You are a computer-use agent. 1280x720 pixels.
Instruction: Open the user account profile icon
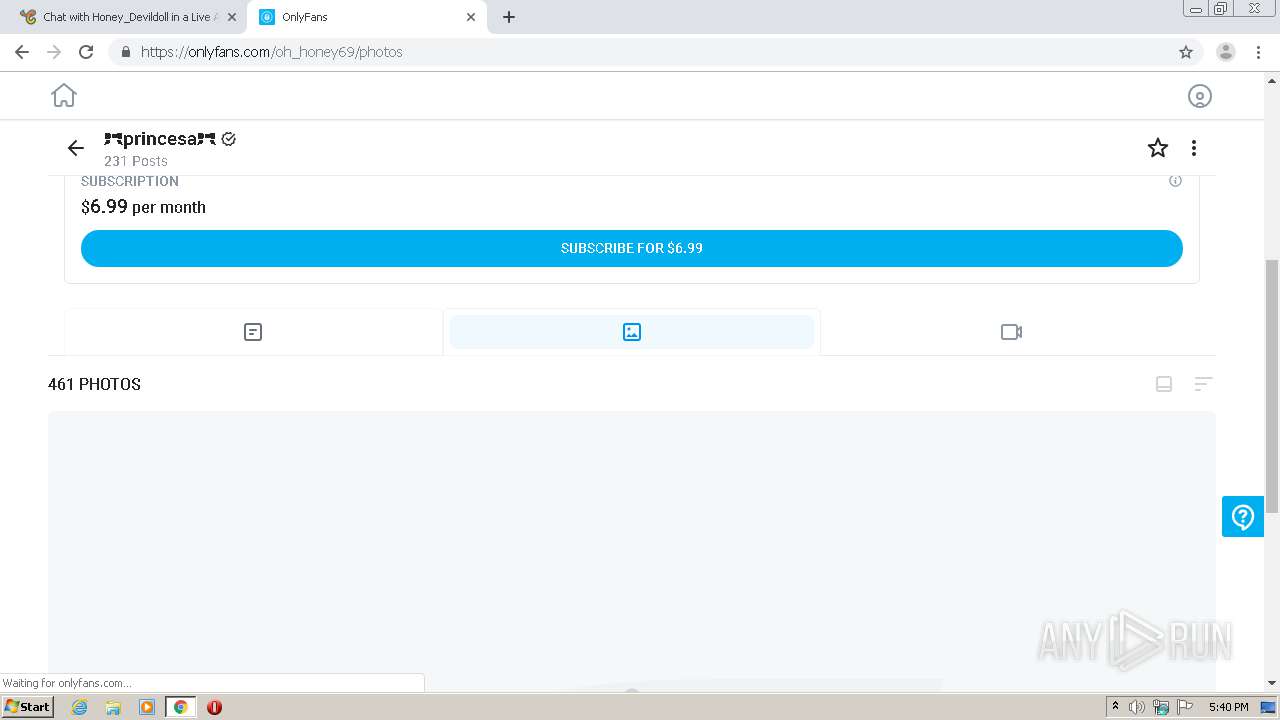[x=1199, y=96]
